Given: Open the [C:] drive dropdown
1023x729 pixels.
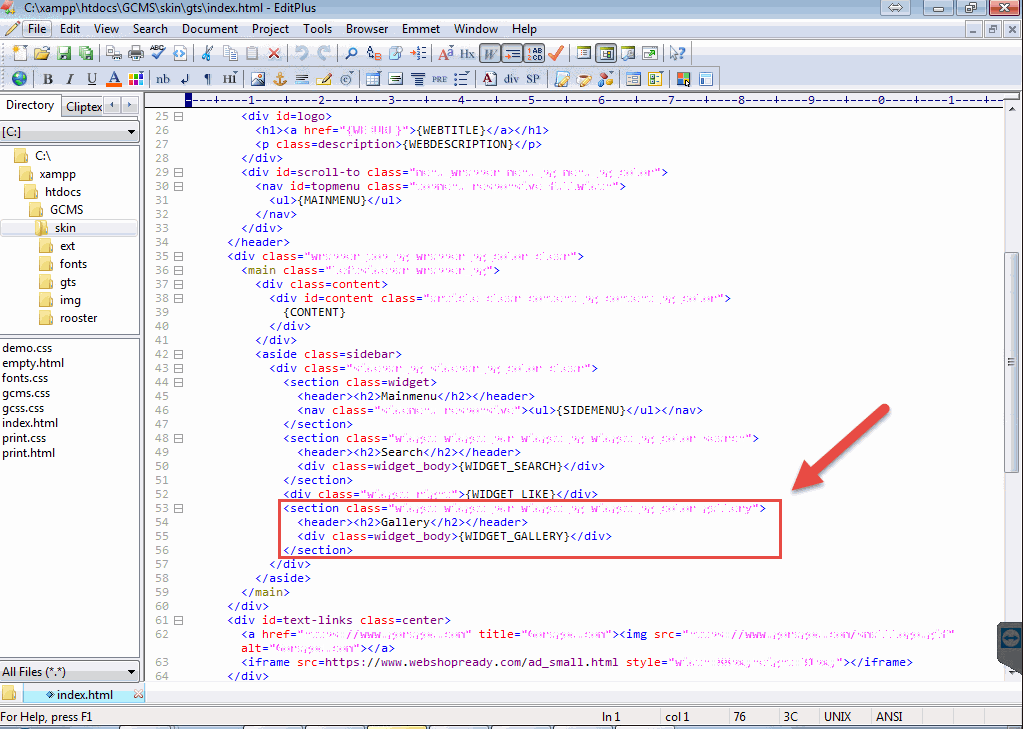Looking at the screenshot, I should (131, 132).
